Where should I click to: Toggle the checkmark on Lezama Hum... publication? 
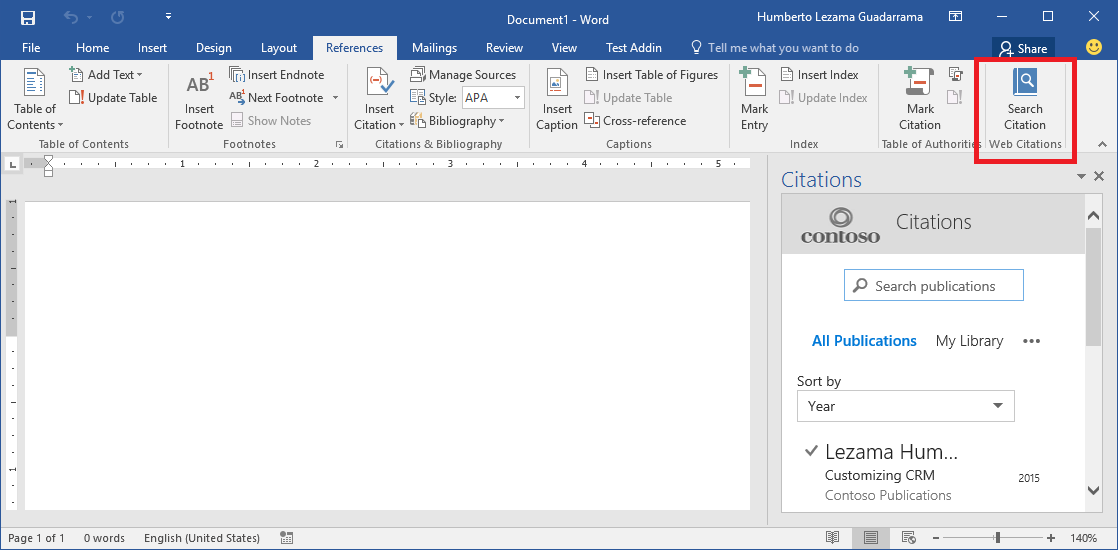[811, 451]
